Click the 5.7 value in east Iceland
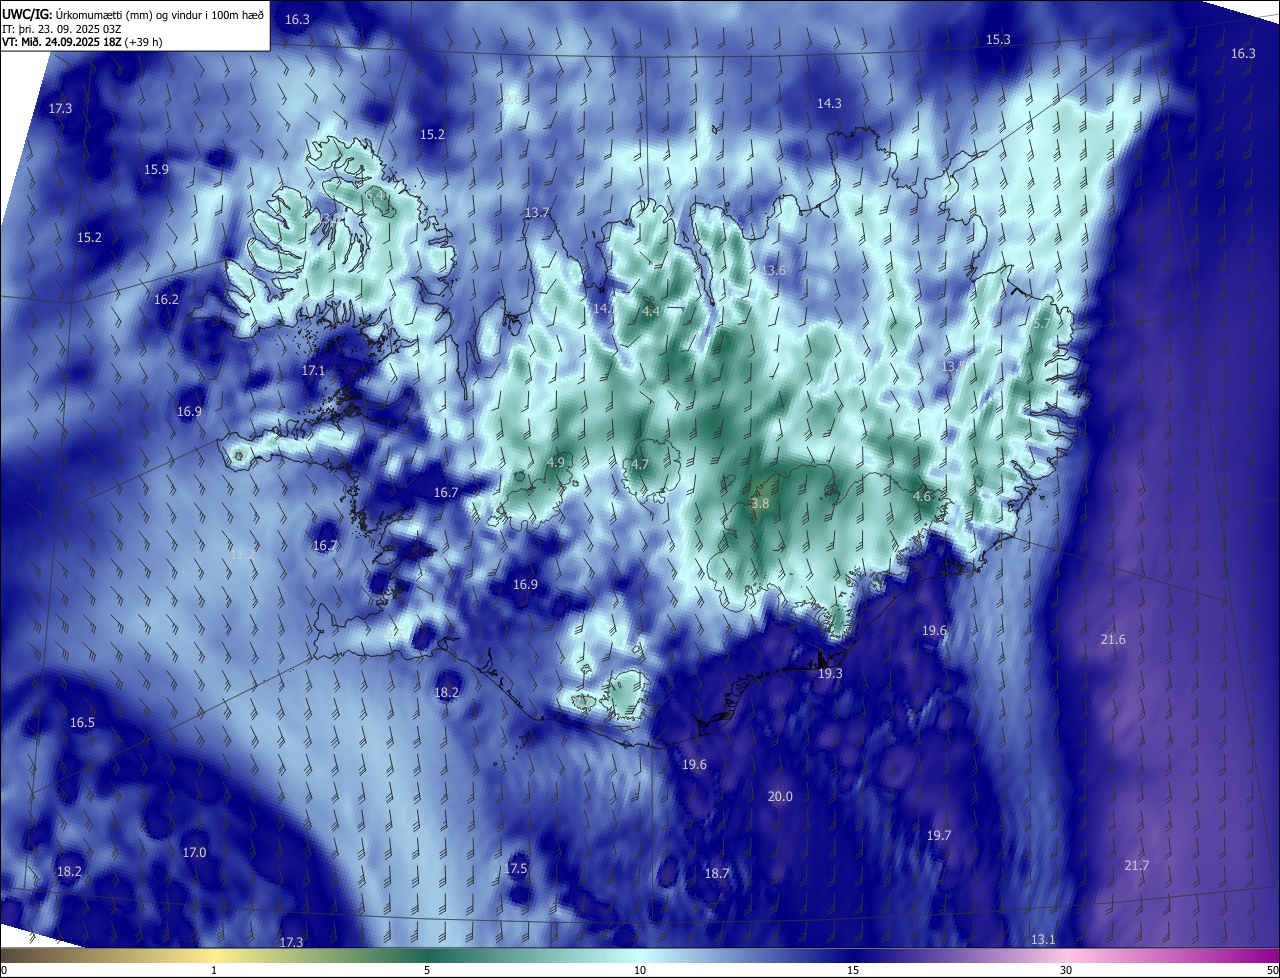 click(x=1041, y=323)
